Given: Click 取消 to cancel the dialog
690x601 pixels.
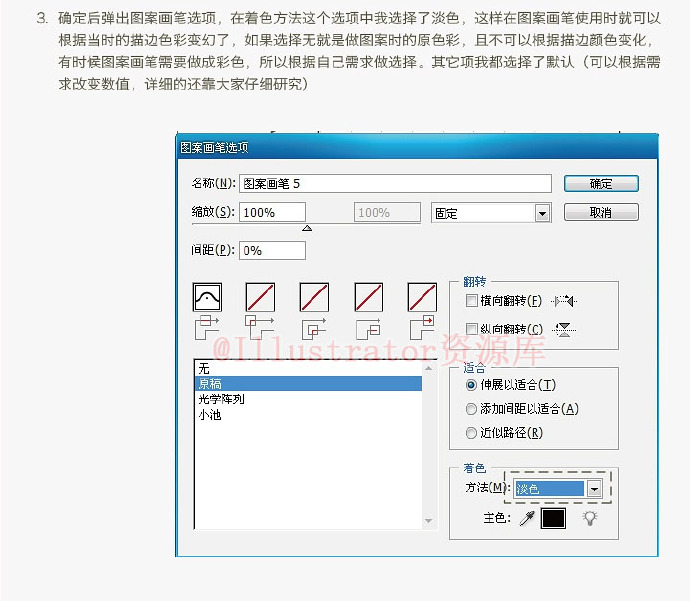Looking at the screenshot, I should point(601,213).
